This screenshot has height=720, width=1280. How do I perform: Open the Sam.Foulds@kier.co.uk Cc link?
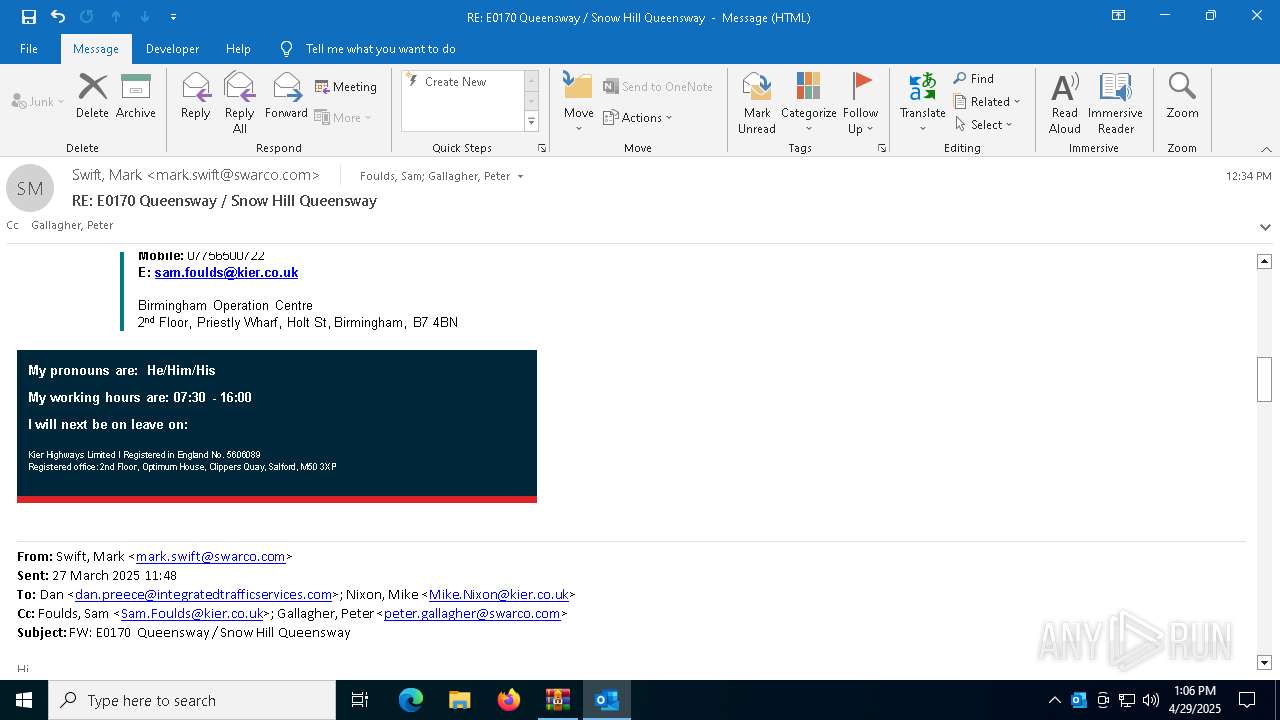point(192,613)
